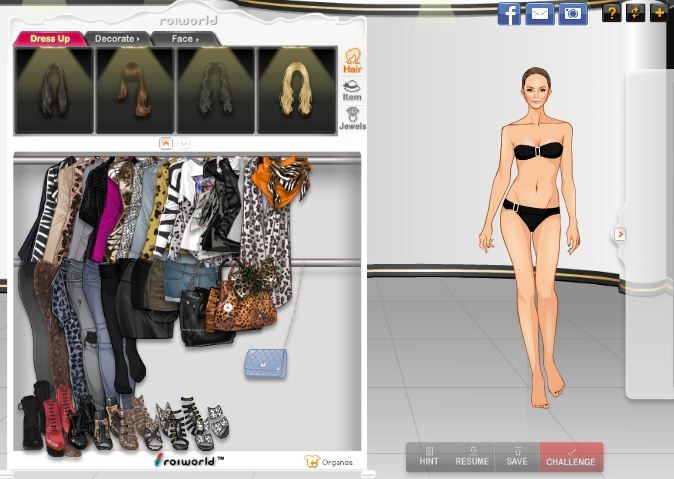
Task: Click the orange plus icon
Action: pyautogui.click(x=659, y=13)
